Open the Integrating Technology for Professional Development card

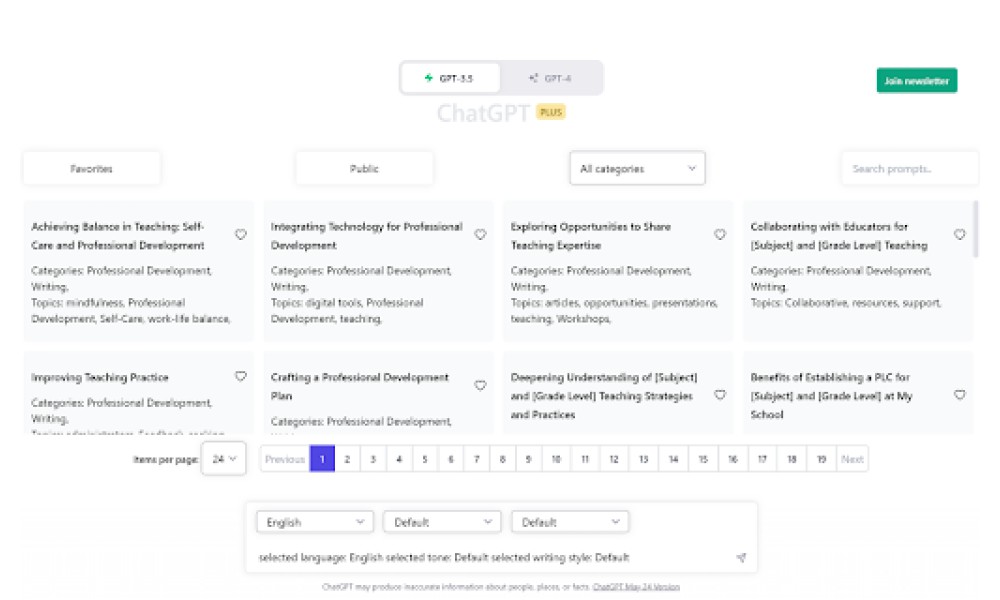[378, 272]
